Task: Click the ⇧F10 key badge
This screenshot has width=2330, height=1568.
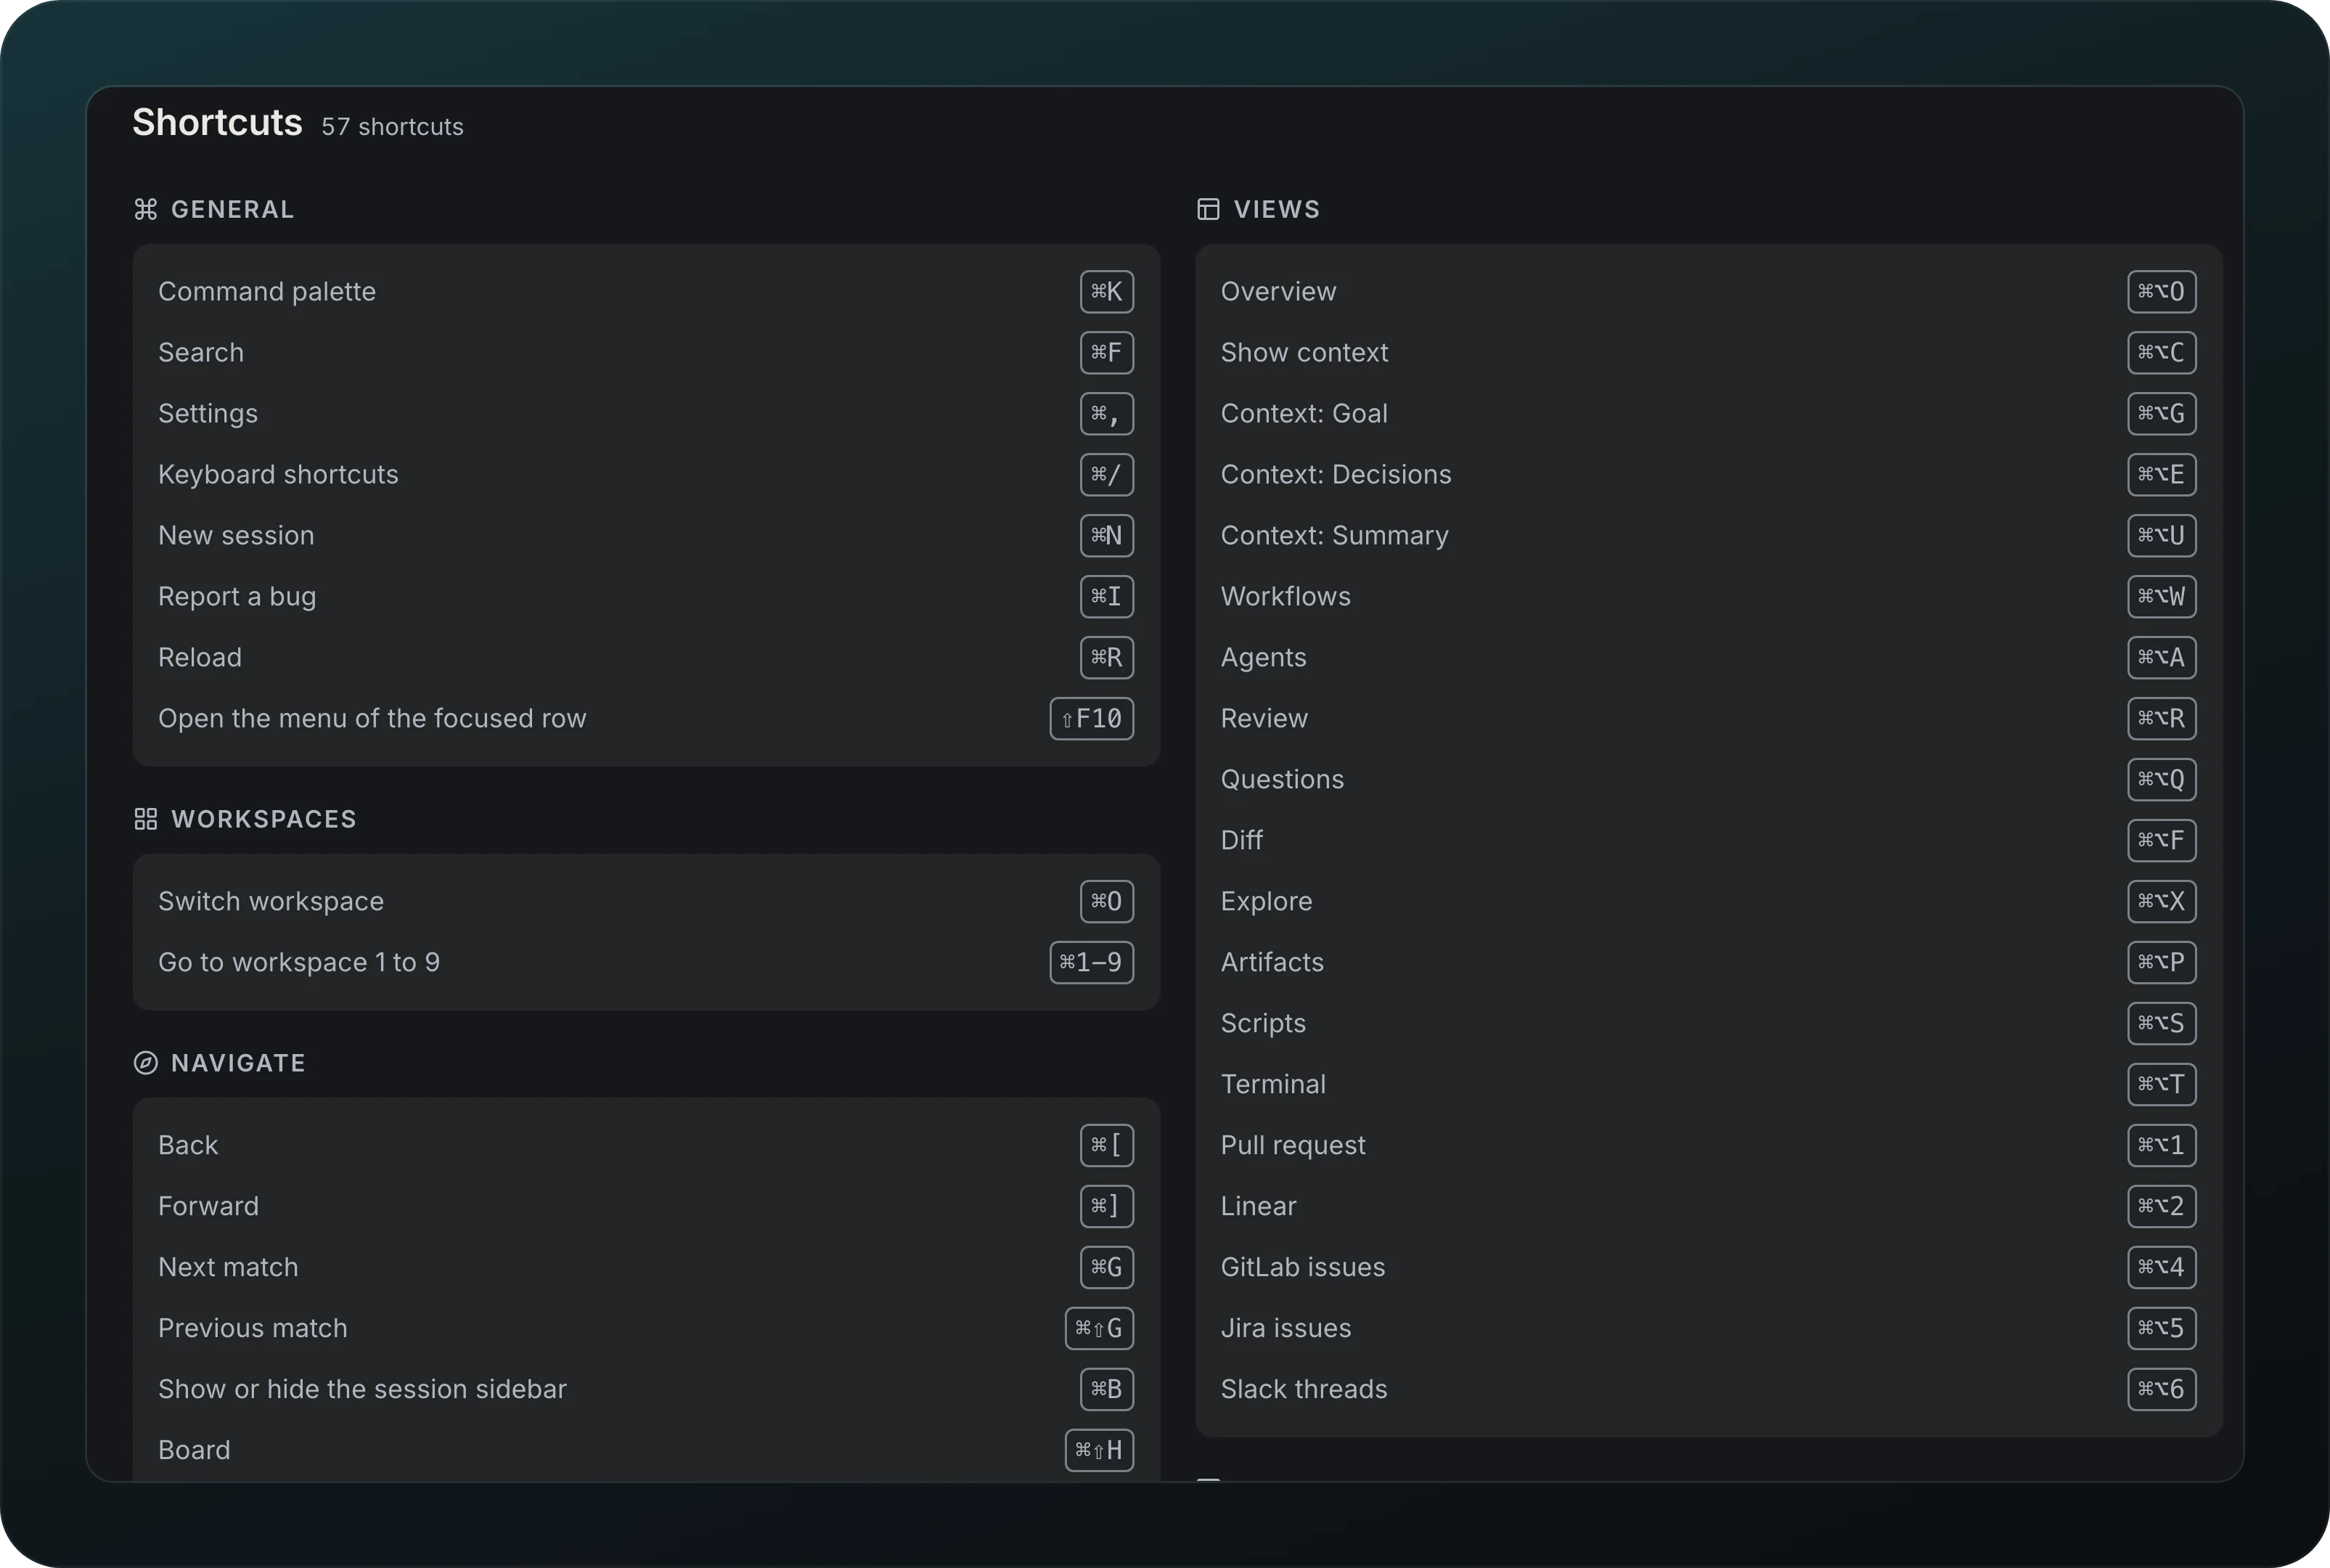Action: click(1091, 718)
